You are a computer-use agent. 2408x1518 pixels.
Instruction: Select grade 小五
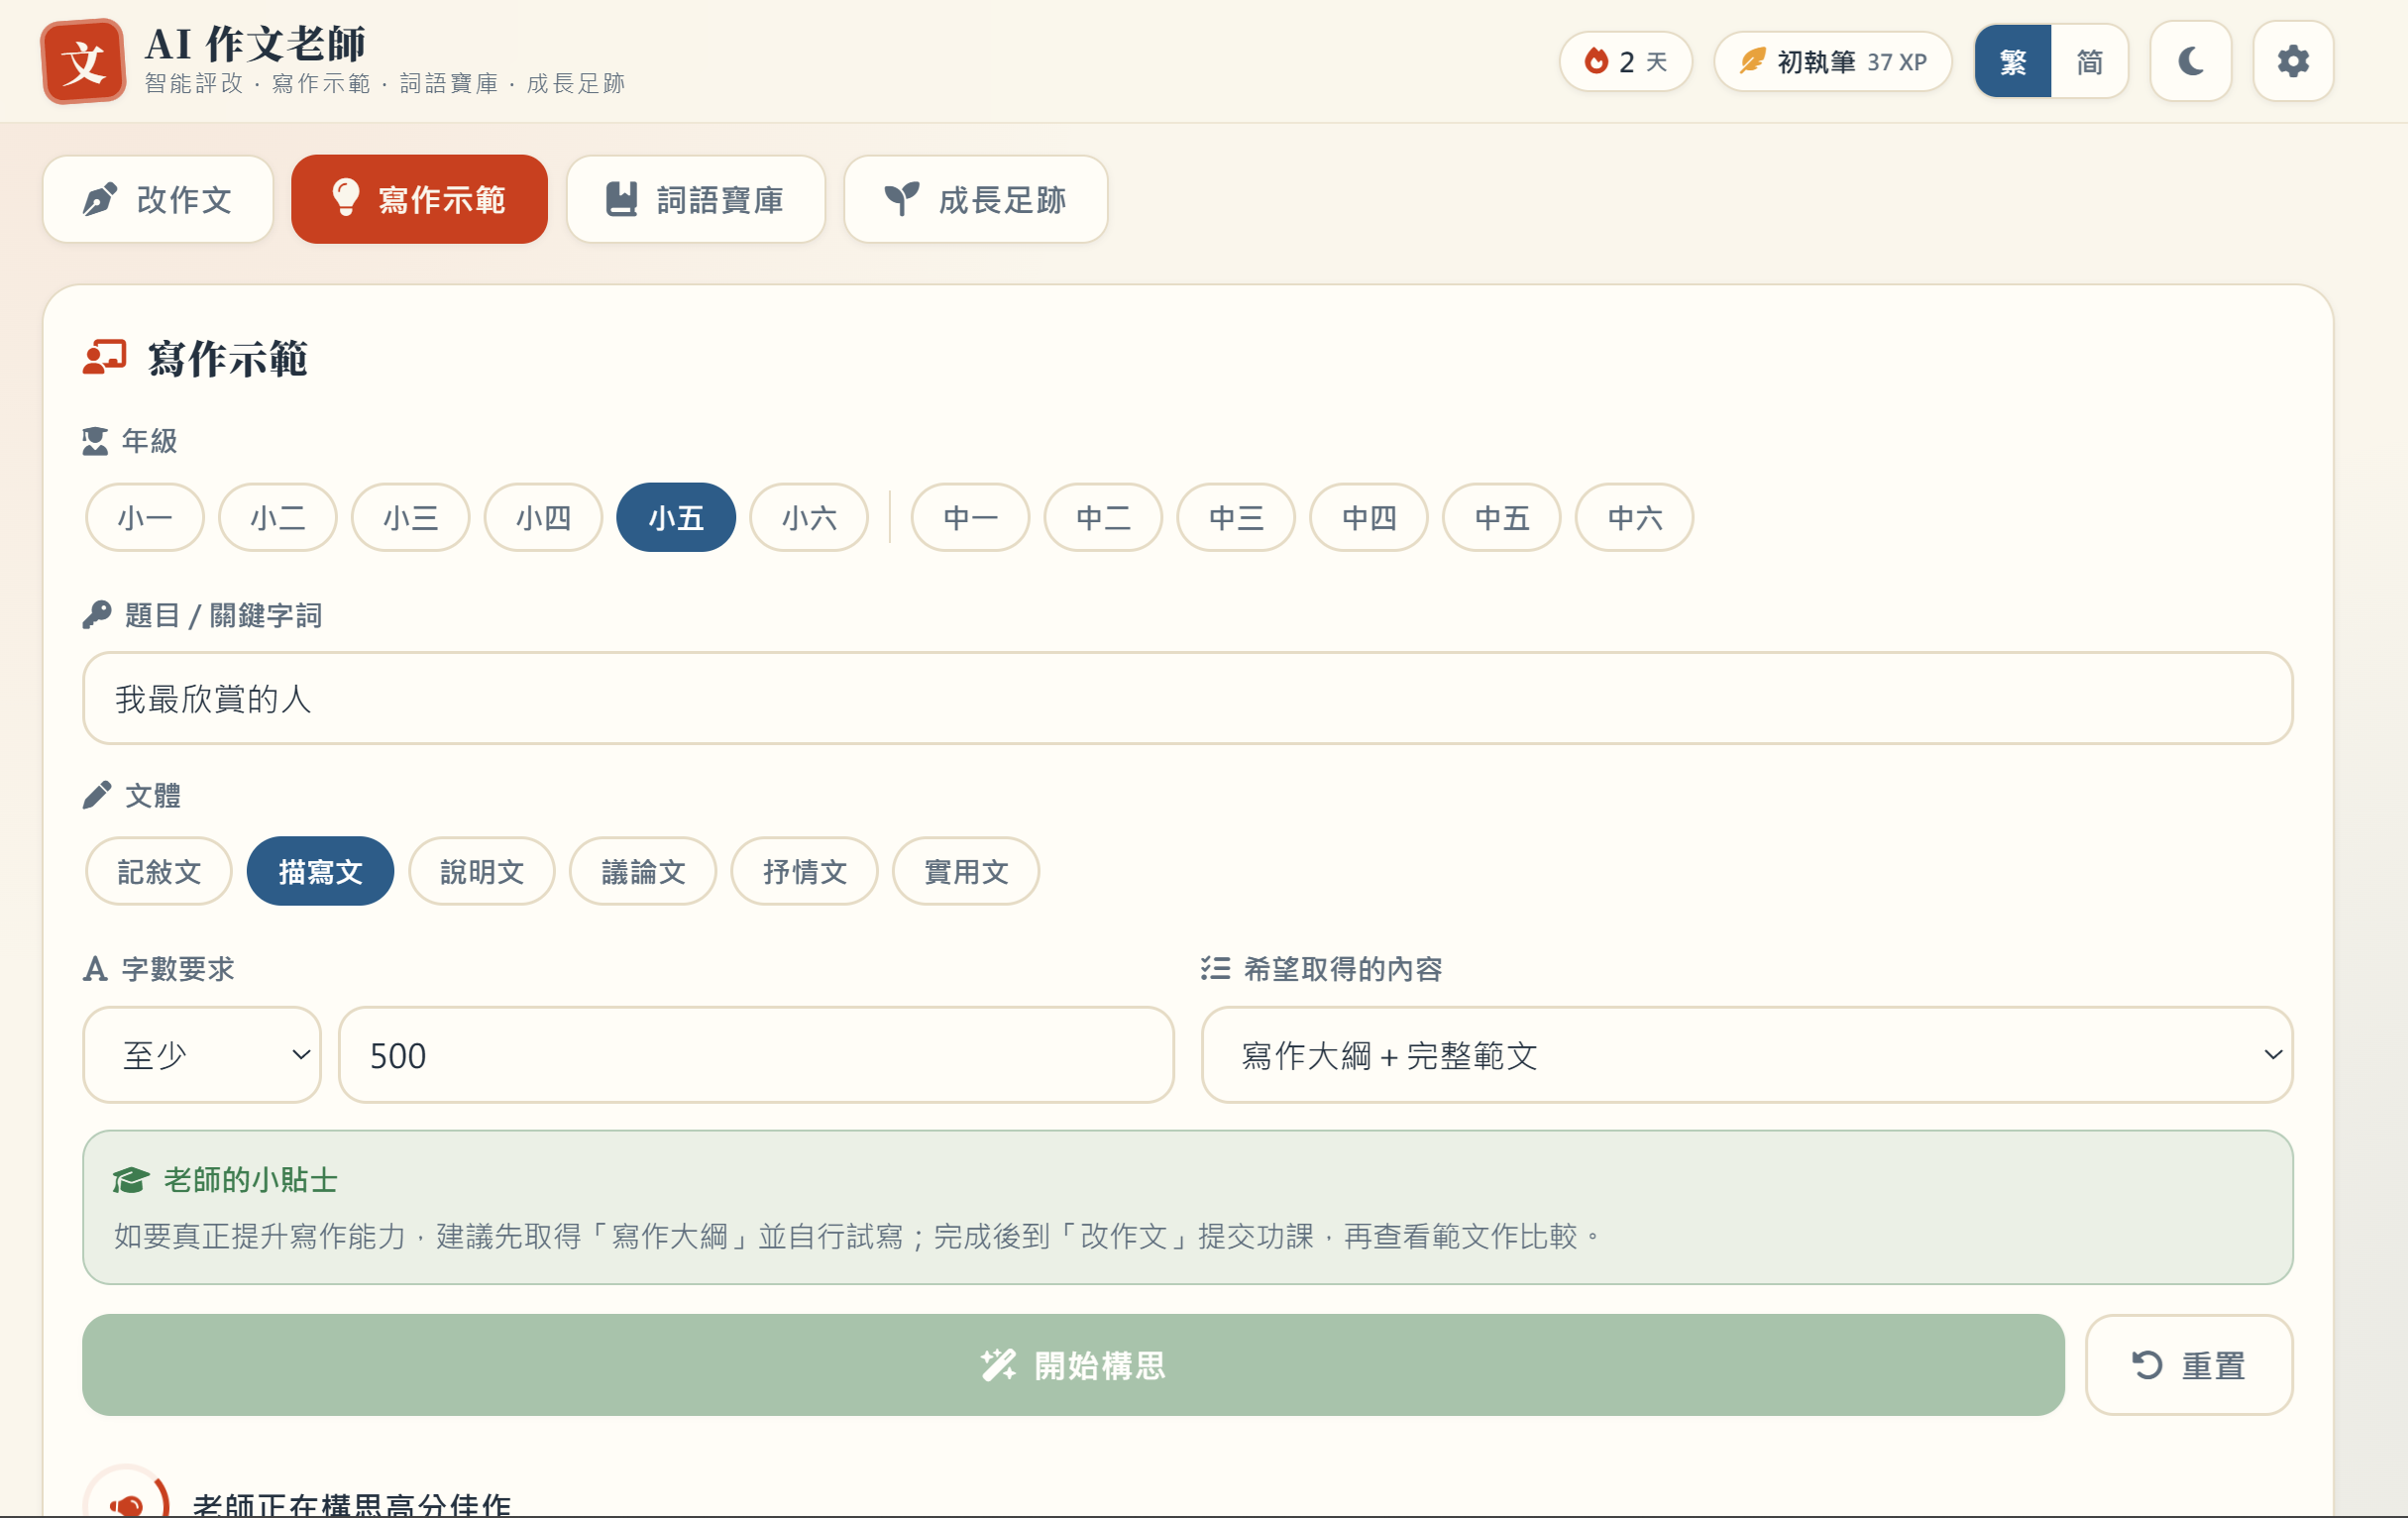click(676, 518)
